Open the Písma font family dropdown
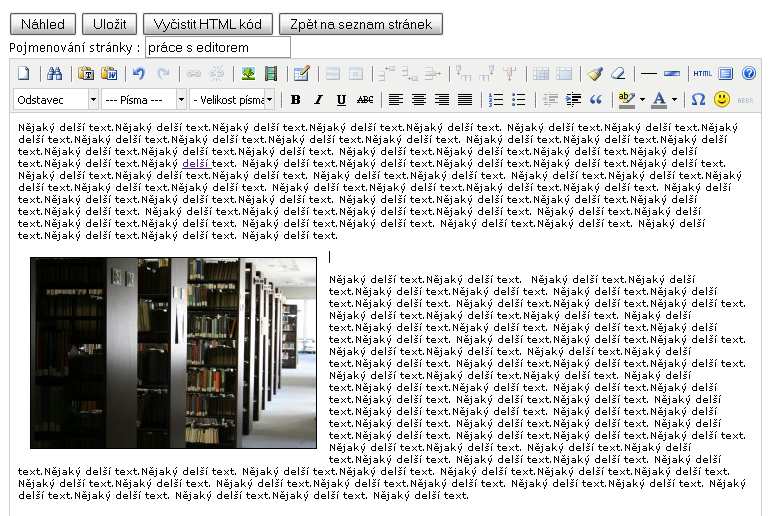The width and height of the screenshot is (771, 516). coord(144,100)
